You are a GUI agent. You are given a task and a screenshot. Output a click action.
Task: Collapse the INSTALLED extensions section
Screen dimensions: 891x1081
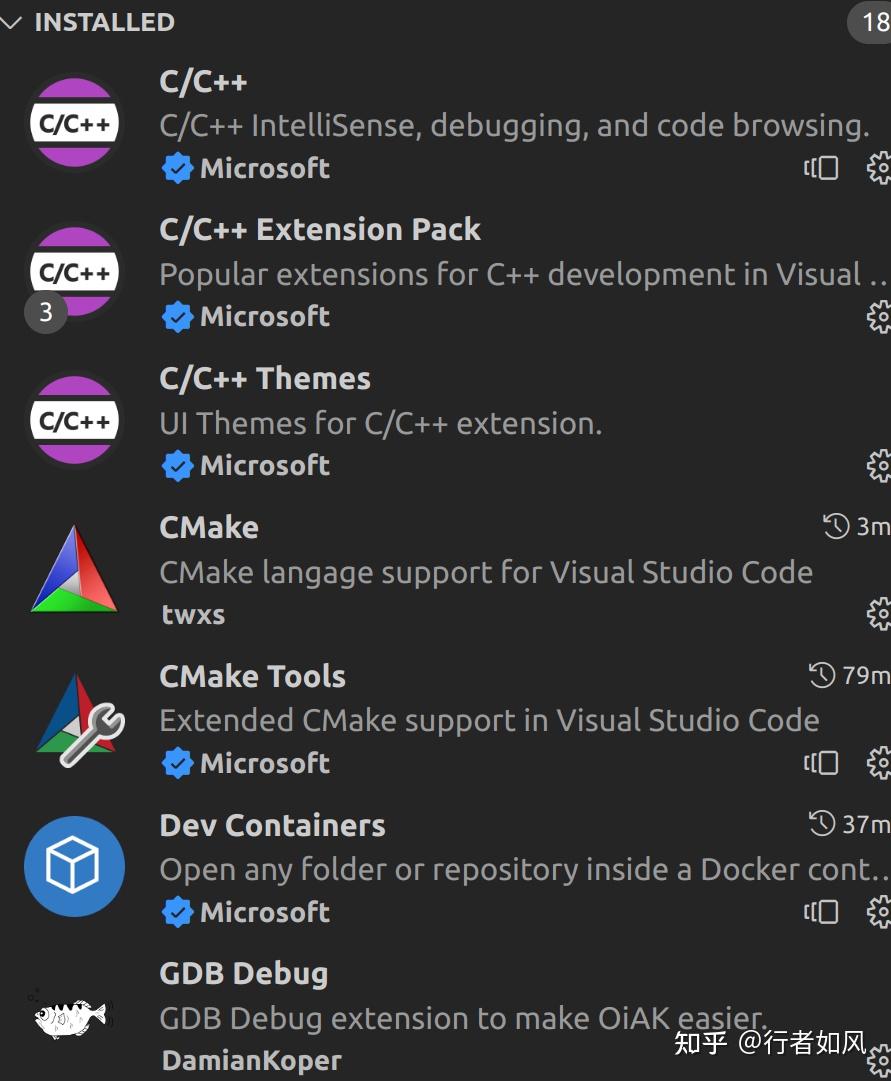point(12,22)
